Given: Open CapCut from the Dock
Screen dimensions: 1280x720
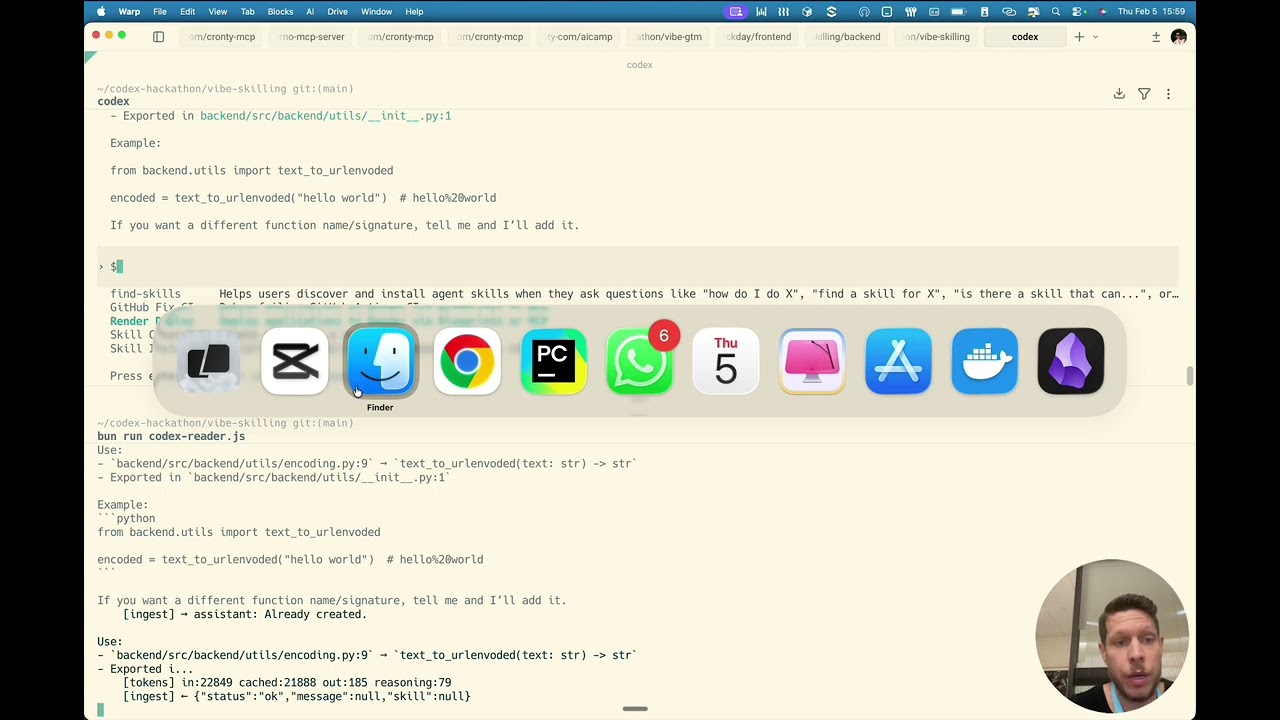Looking at the screenshot, I should point(295,361).
